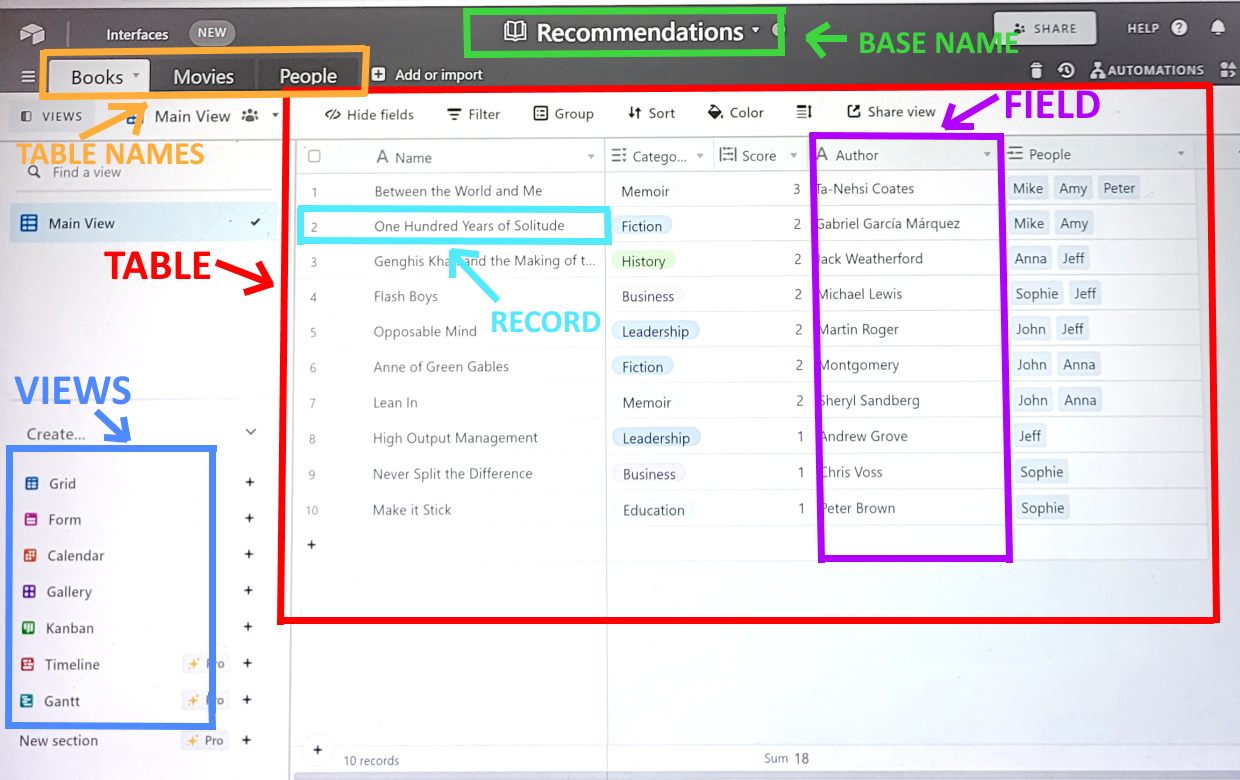This screenshot has width=1240, height=780.
Task: Click the Share button
Action: [1045, 27]
